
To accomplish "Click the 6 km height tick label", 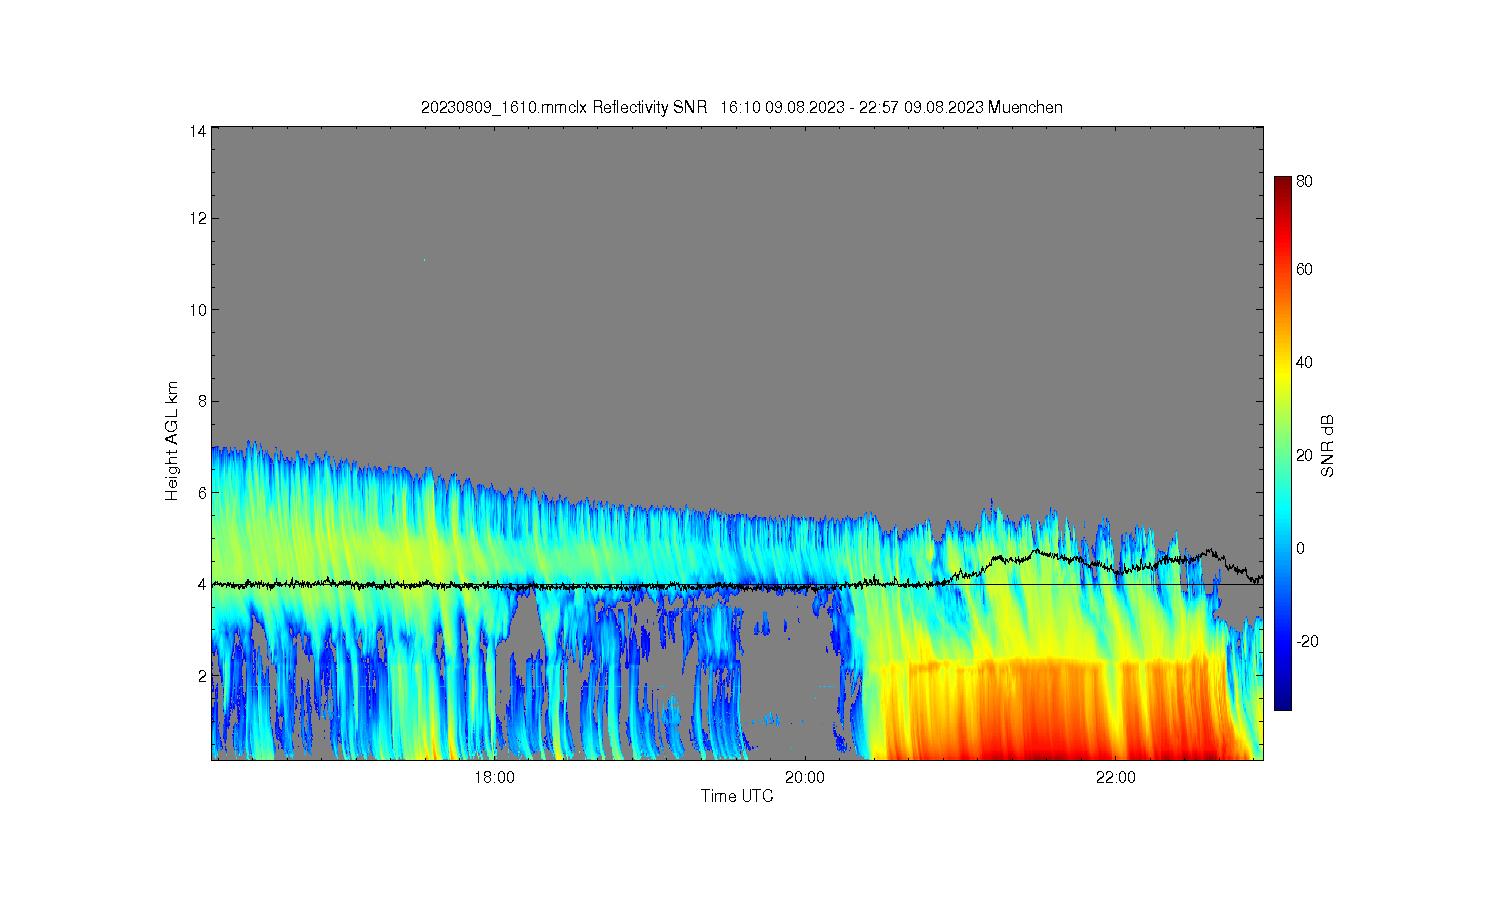I will [x=202, y=493].
